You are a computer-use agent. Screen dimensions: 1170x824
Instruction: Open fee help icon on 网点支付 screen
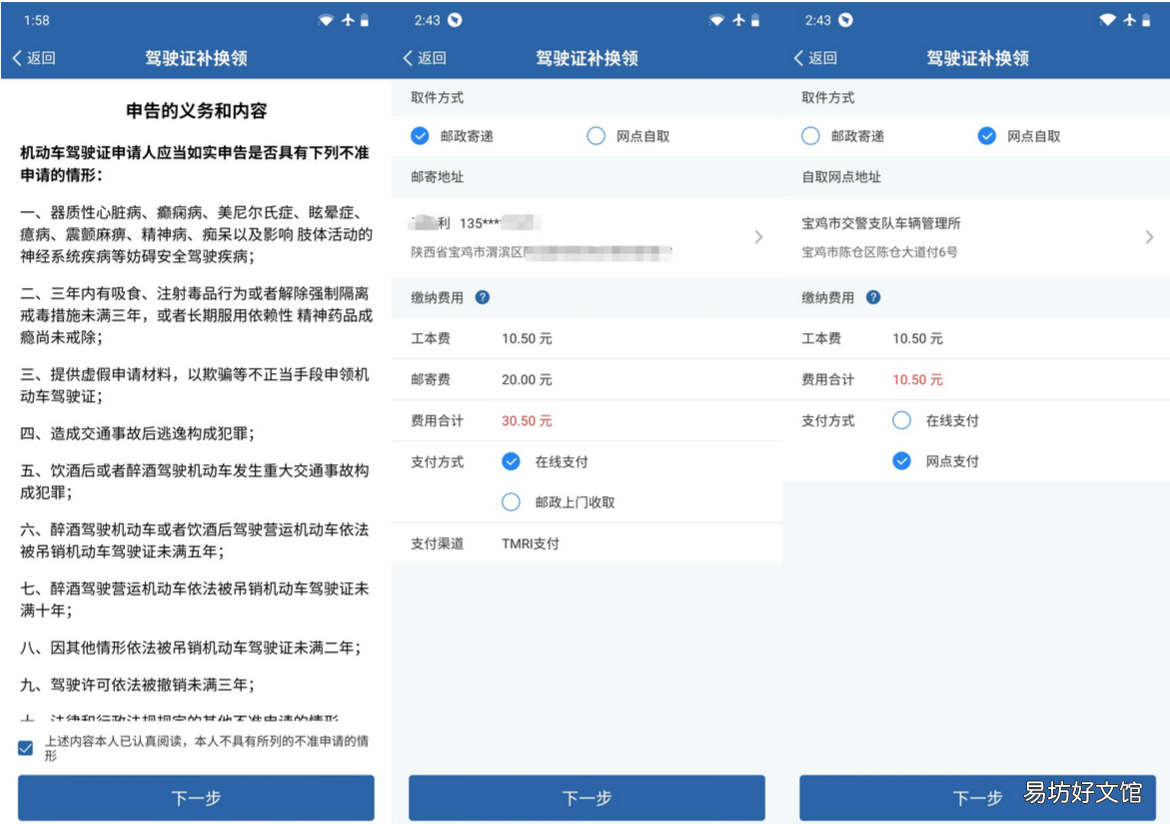tap(873, 297)
